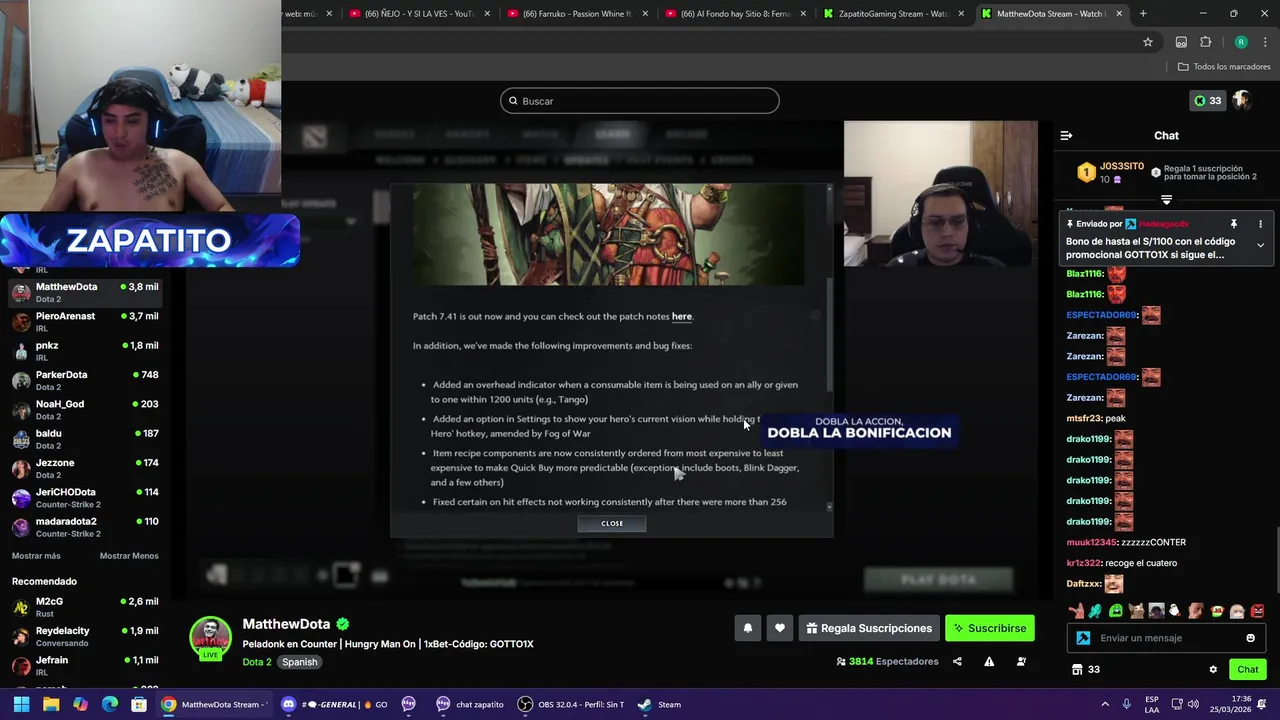Viewport: 1280px width, 720px height.
Task: Open the Chrome profile R icon
Action: pos(1241,42)
